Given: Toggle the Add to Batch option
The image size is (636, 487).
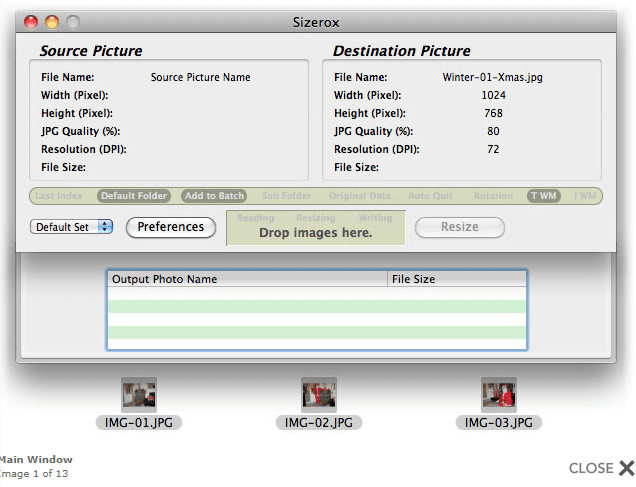Looking at the screenshot, I should (x=215, y=196).
